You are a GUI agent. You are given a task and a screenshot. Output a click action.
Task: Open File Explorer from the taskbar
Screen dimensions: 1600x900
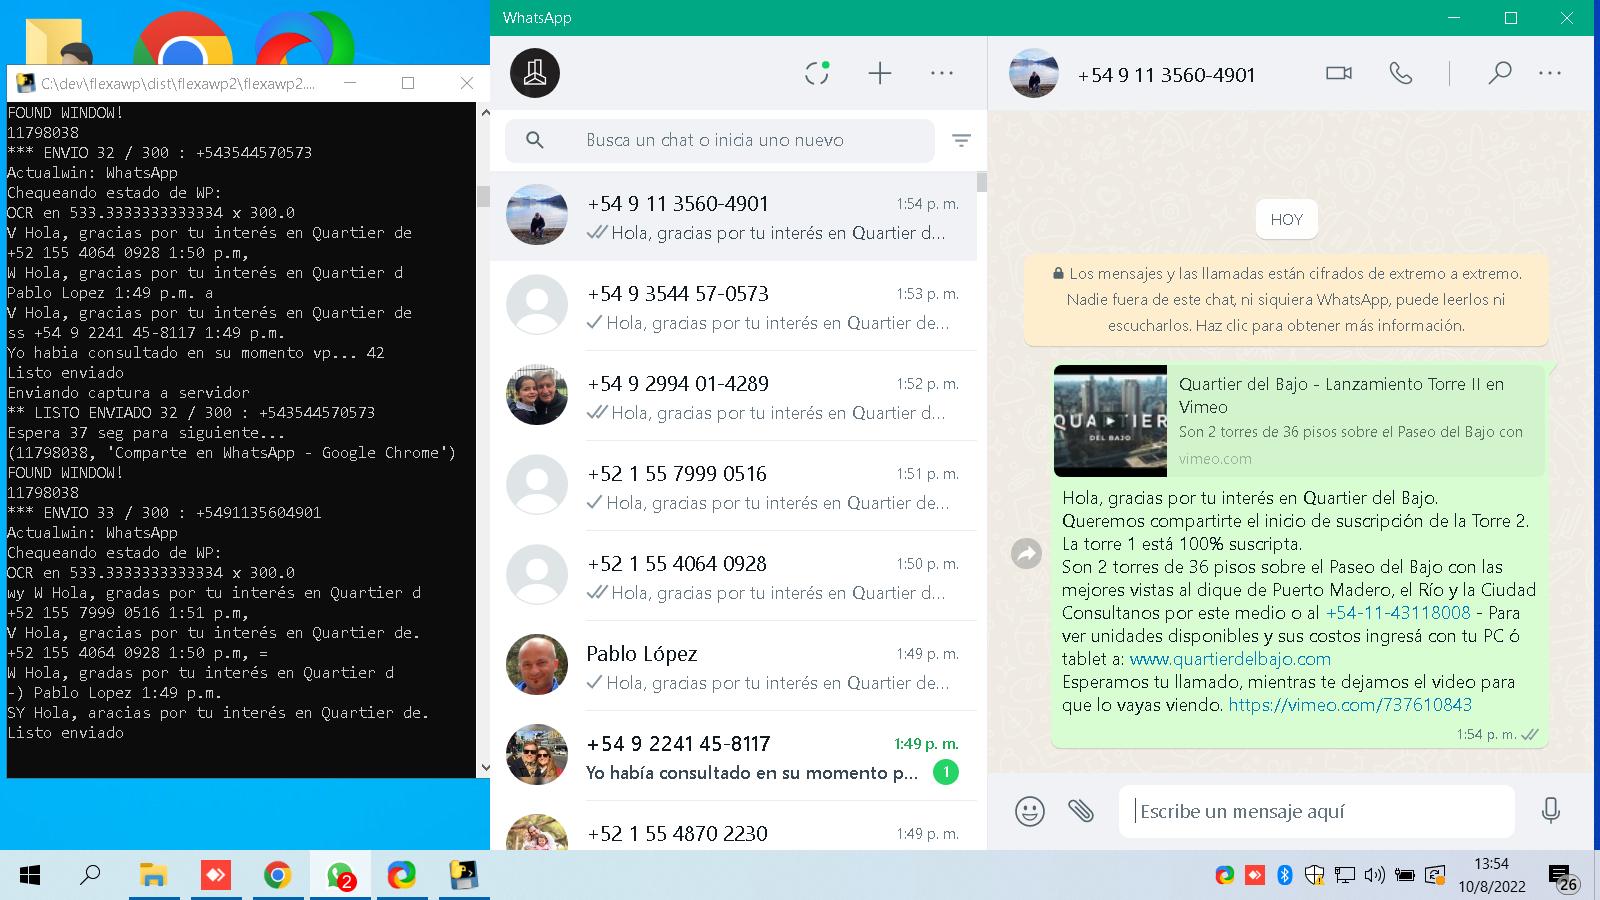153,875
